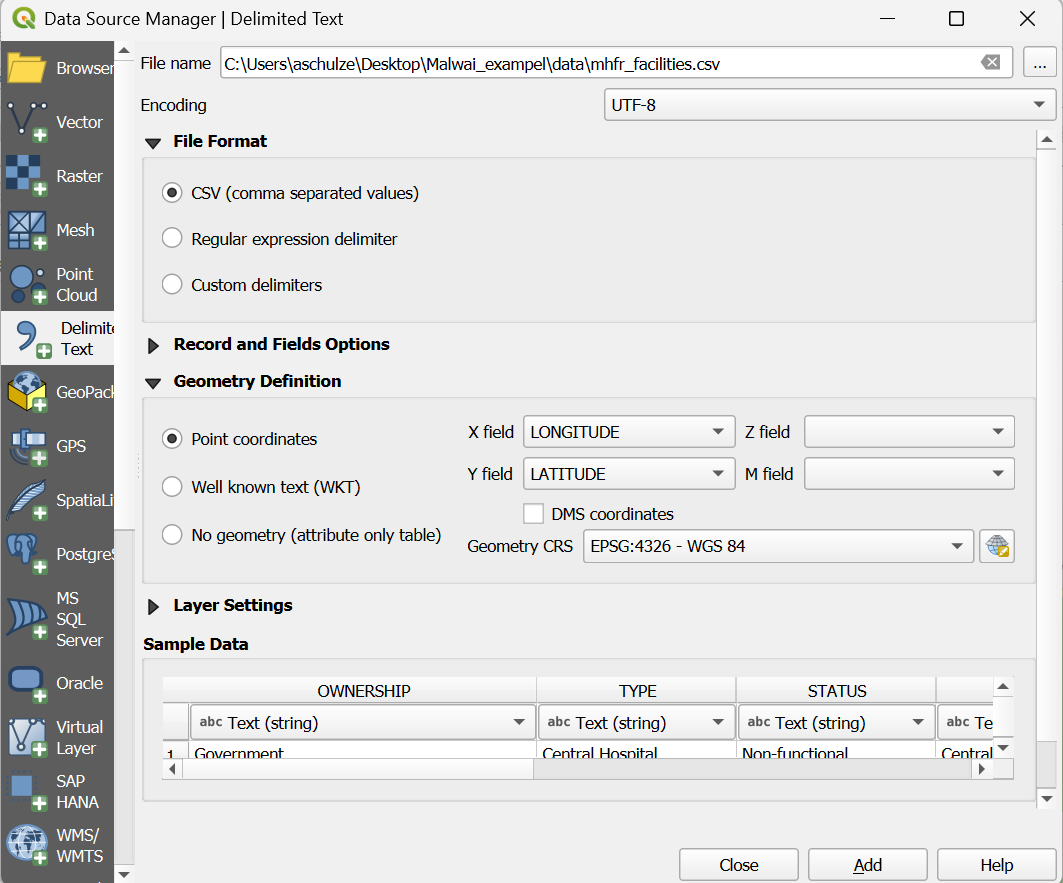Open the Mesh data source
The height and width of the screenshot is (883, 1063).
[x=56, y=230]
